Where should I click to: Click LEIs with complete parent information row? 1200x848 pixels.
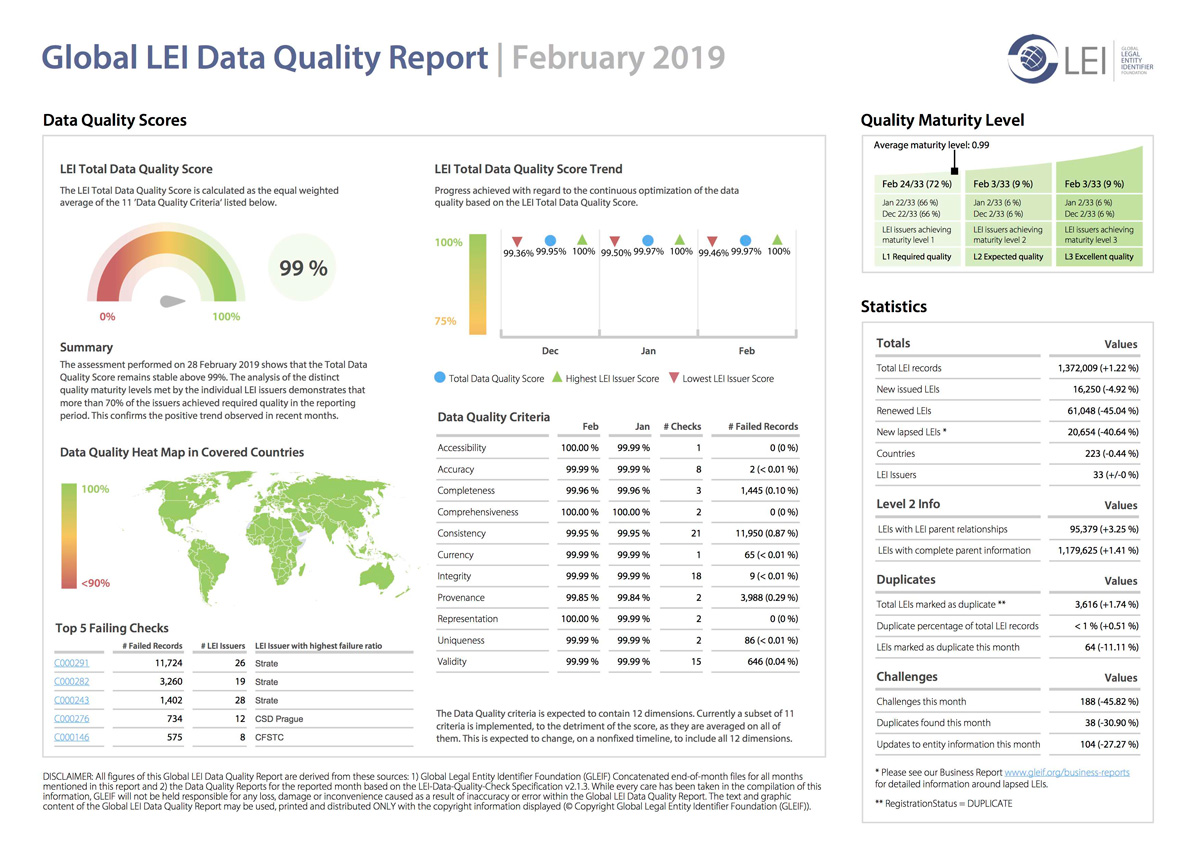point(1008,550)
